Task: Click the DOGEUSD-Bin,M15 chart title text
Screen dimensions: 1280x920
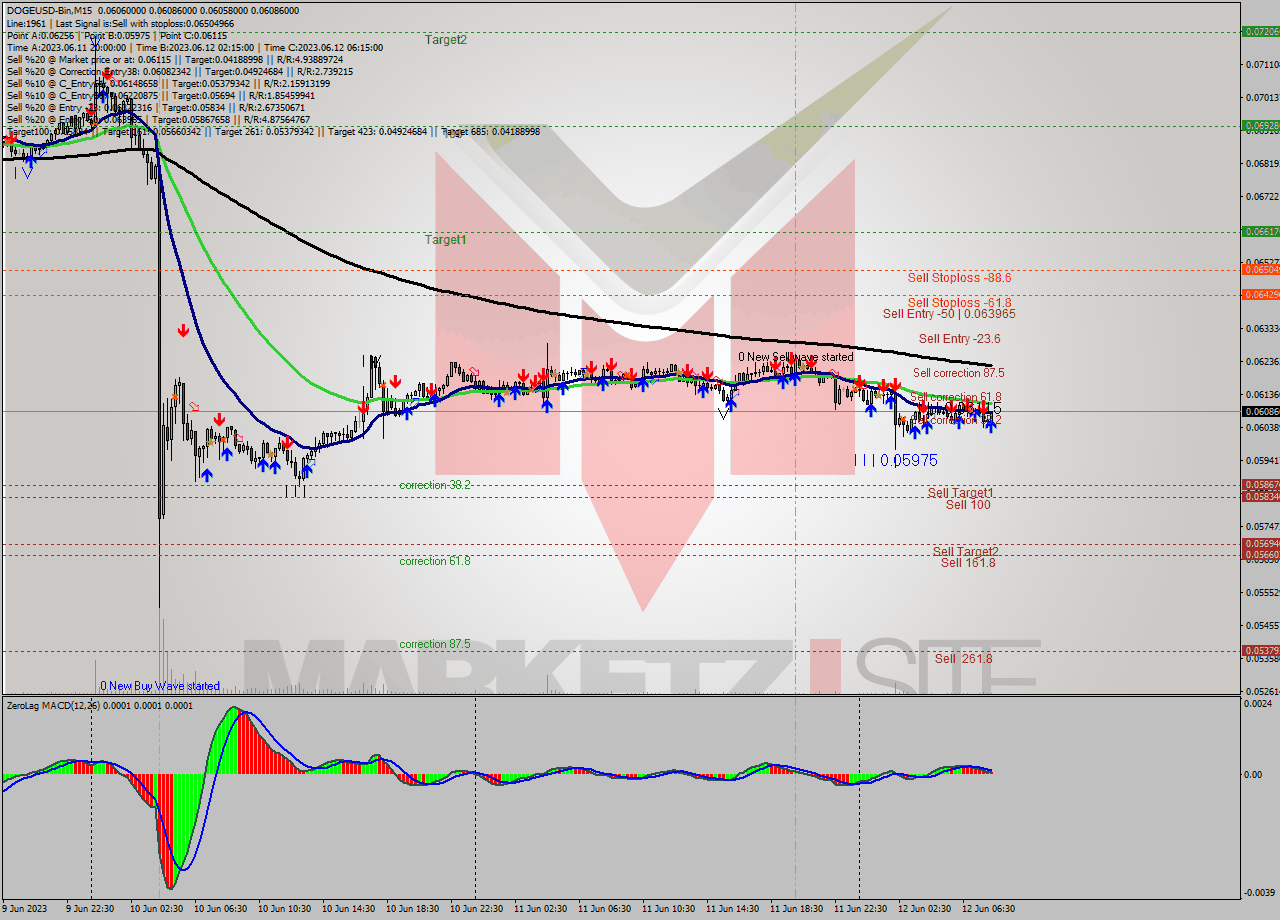Action: [x=49, y=10]
